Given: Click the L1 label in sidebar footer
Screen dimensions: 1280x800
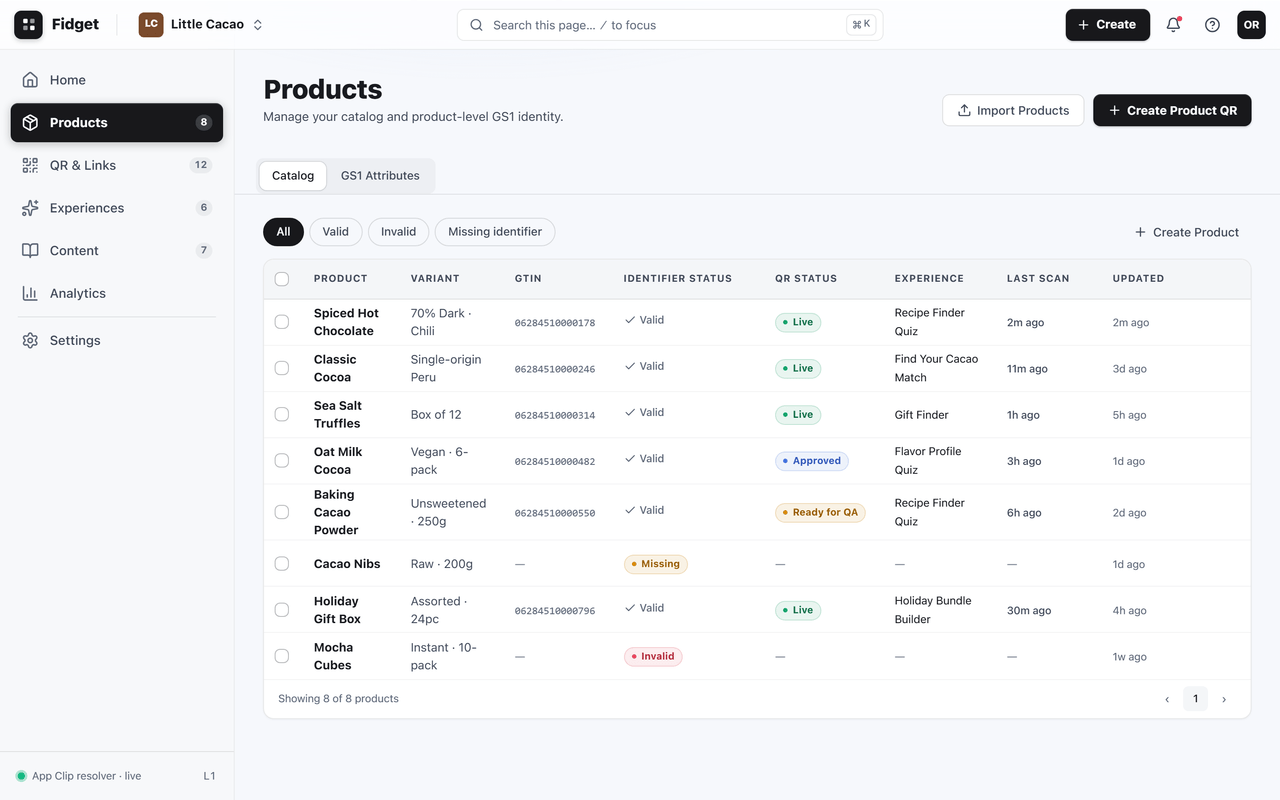Looking at the screenshot, I should (x=209, y=776).
